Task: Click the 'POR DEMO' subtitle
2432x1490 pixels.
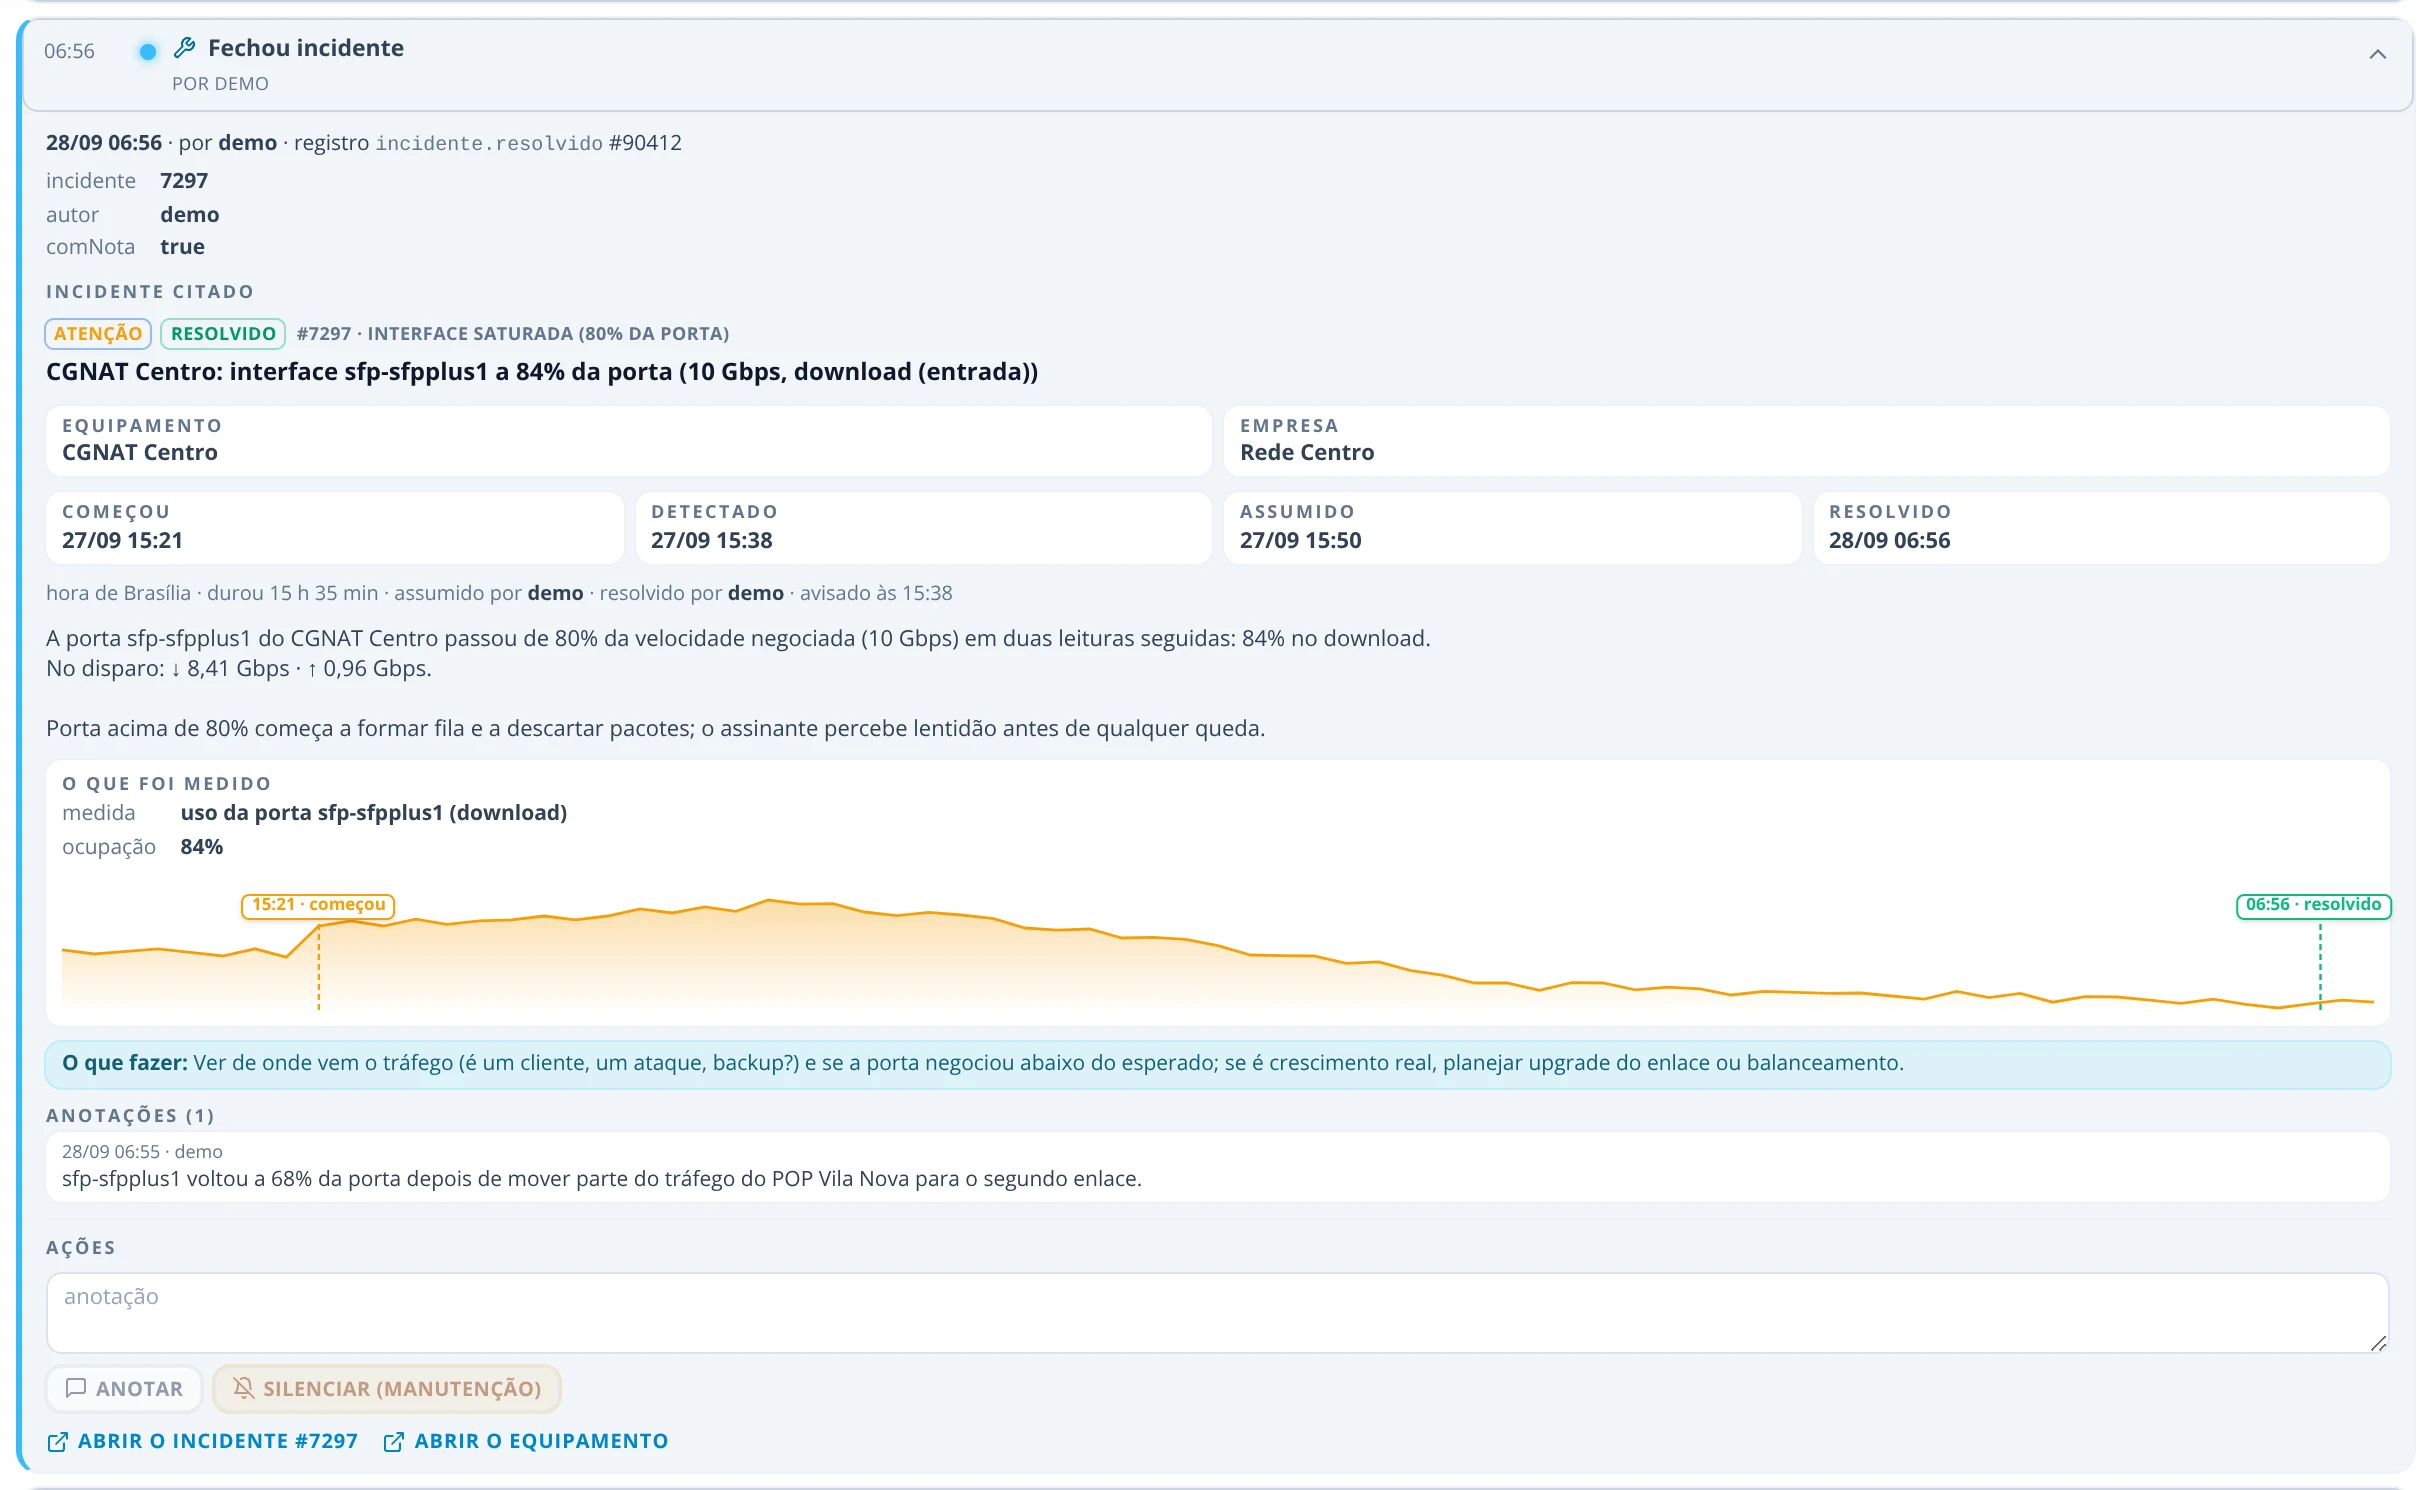Action: tap(220, 84)
